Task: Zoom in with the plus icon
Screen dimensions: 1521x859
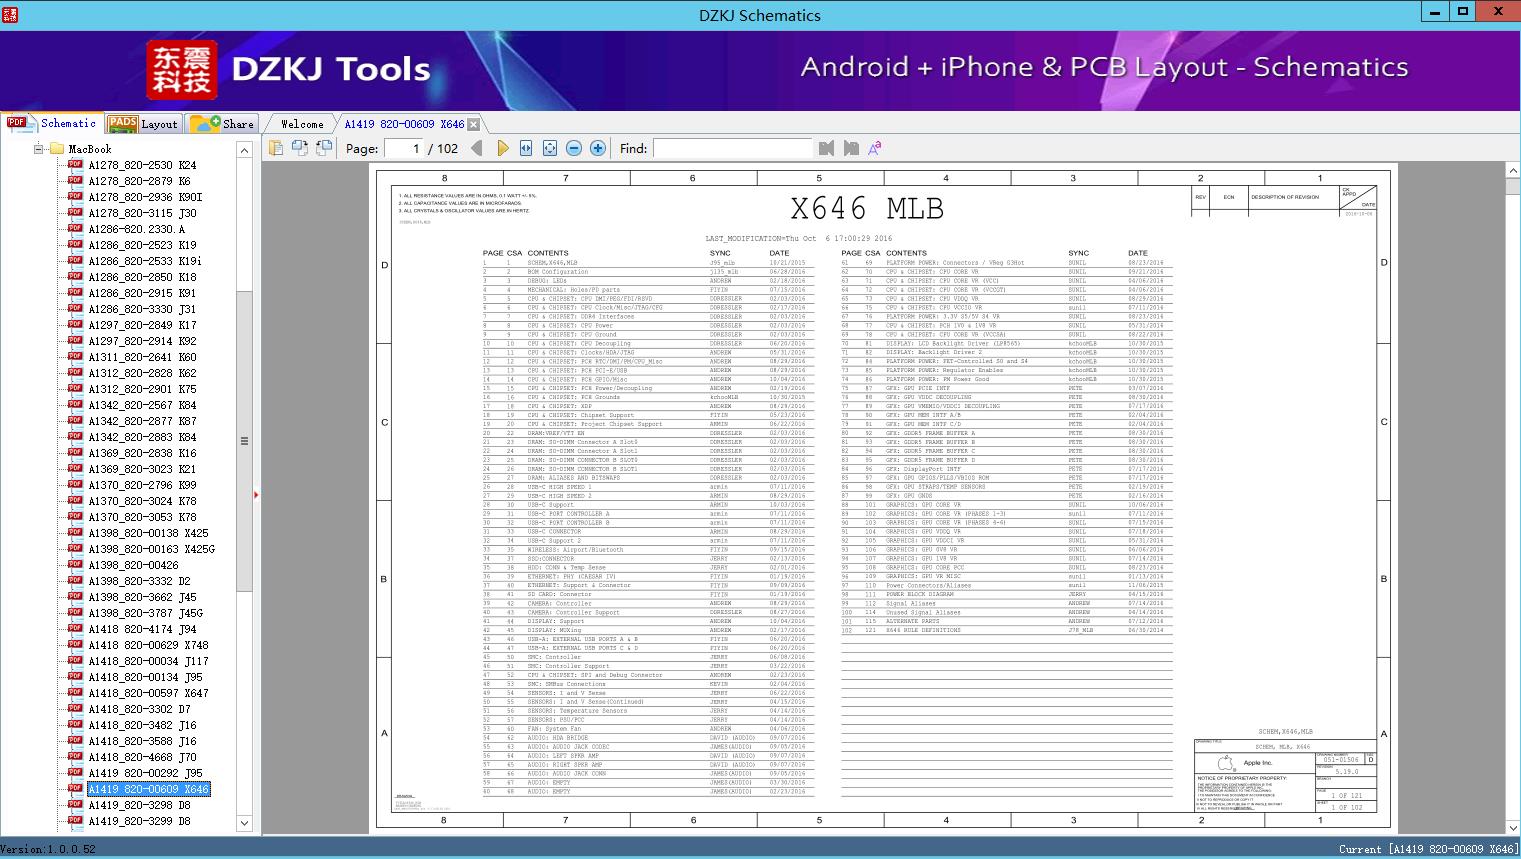Action: coord(598,148)
